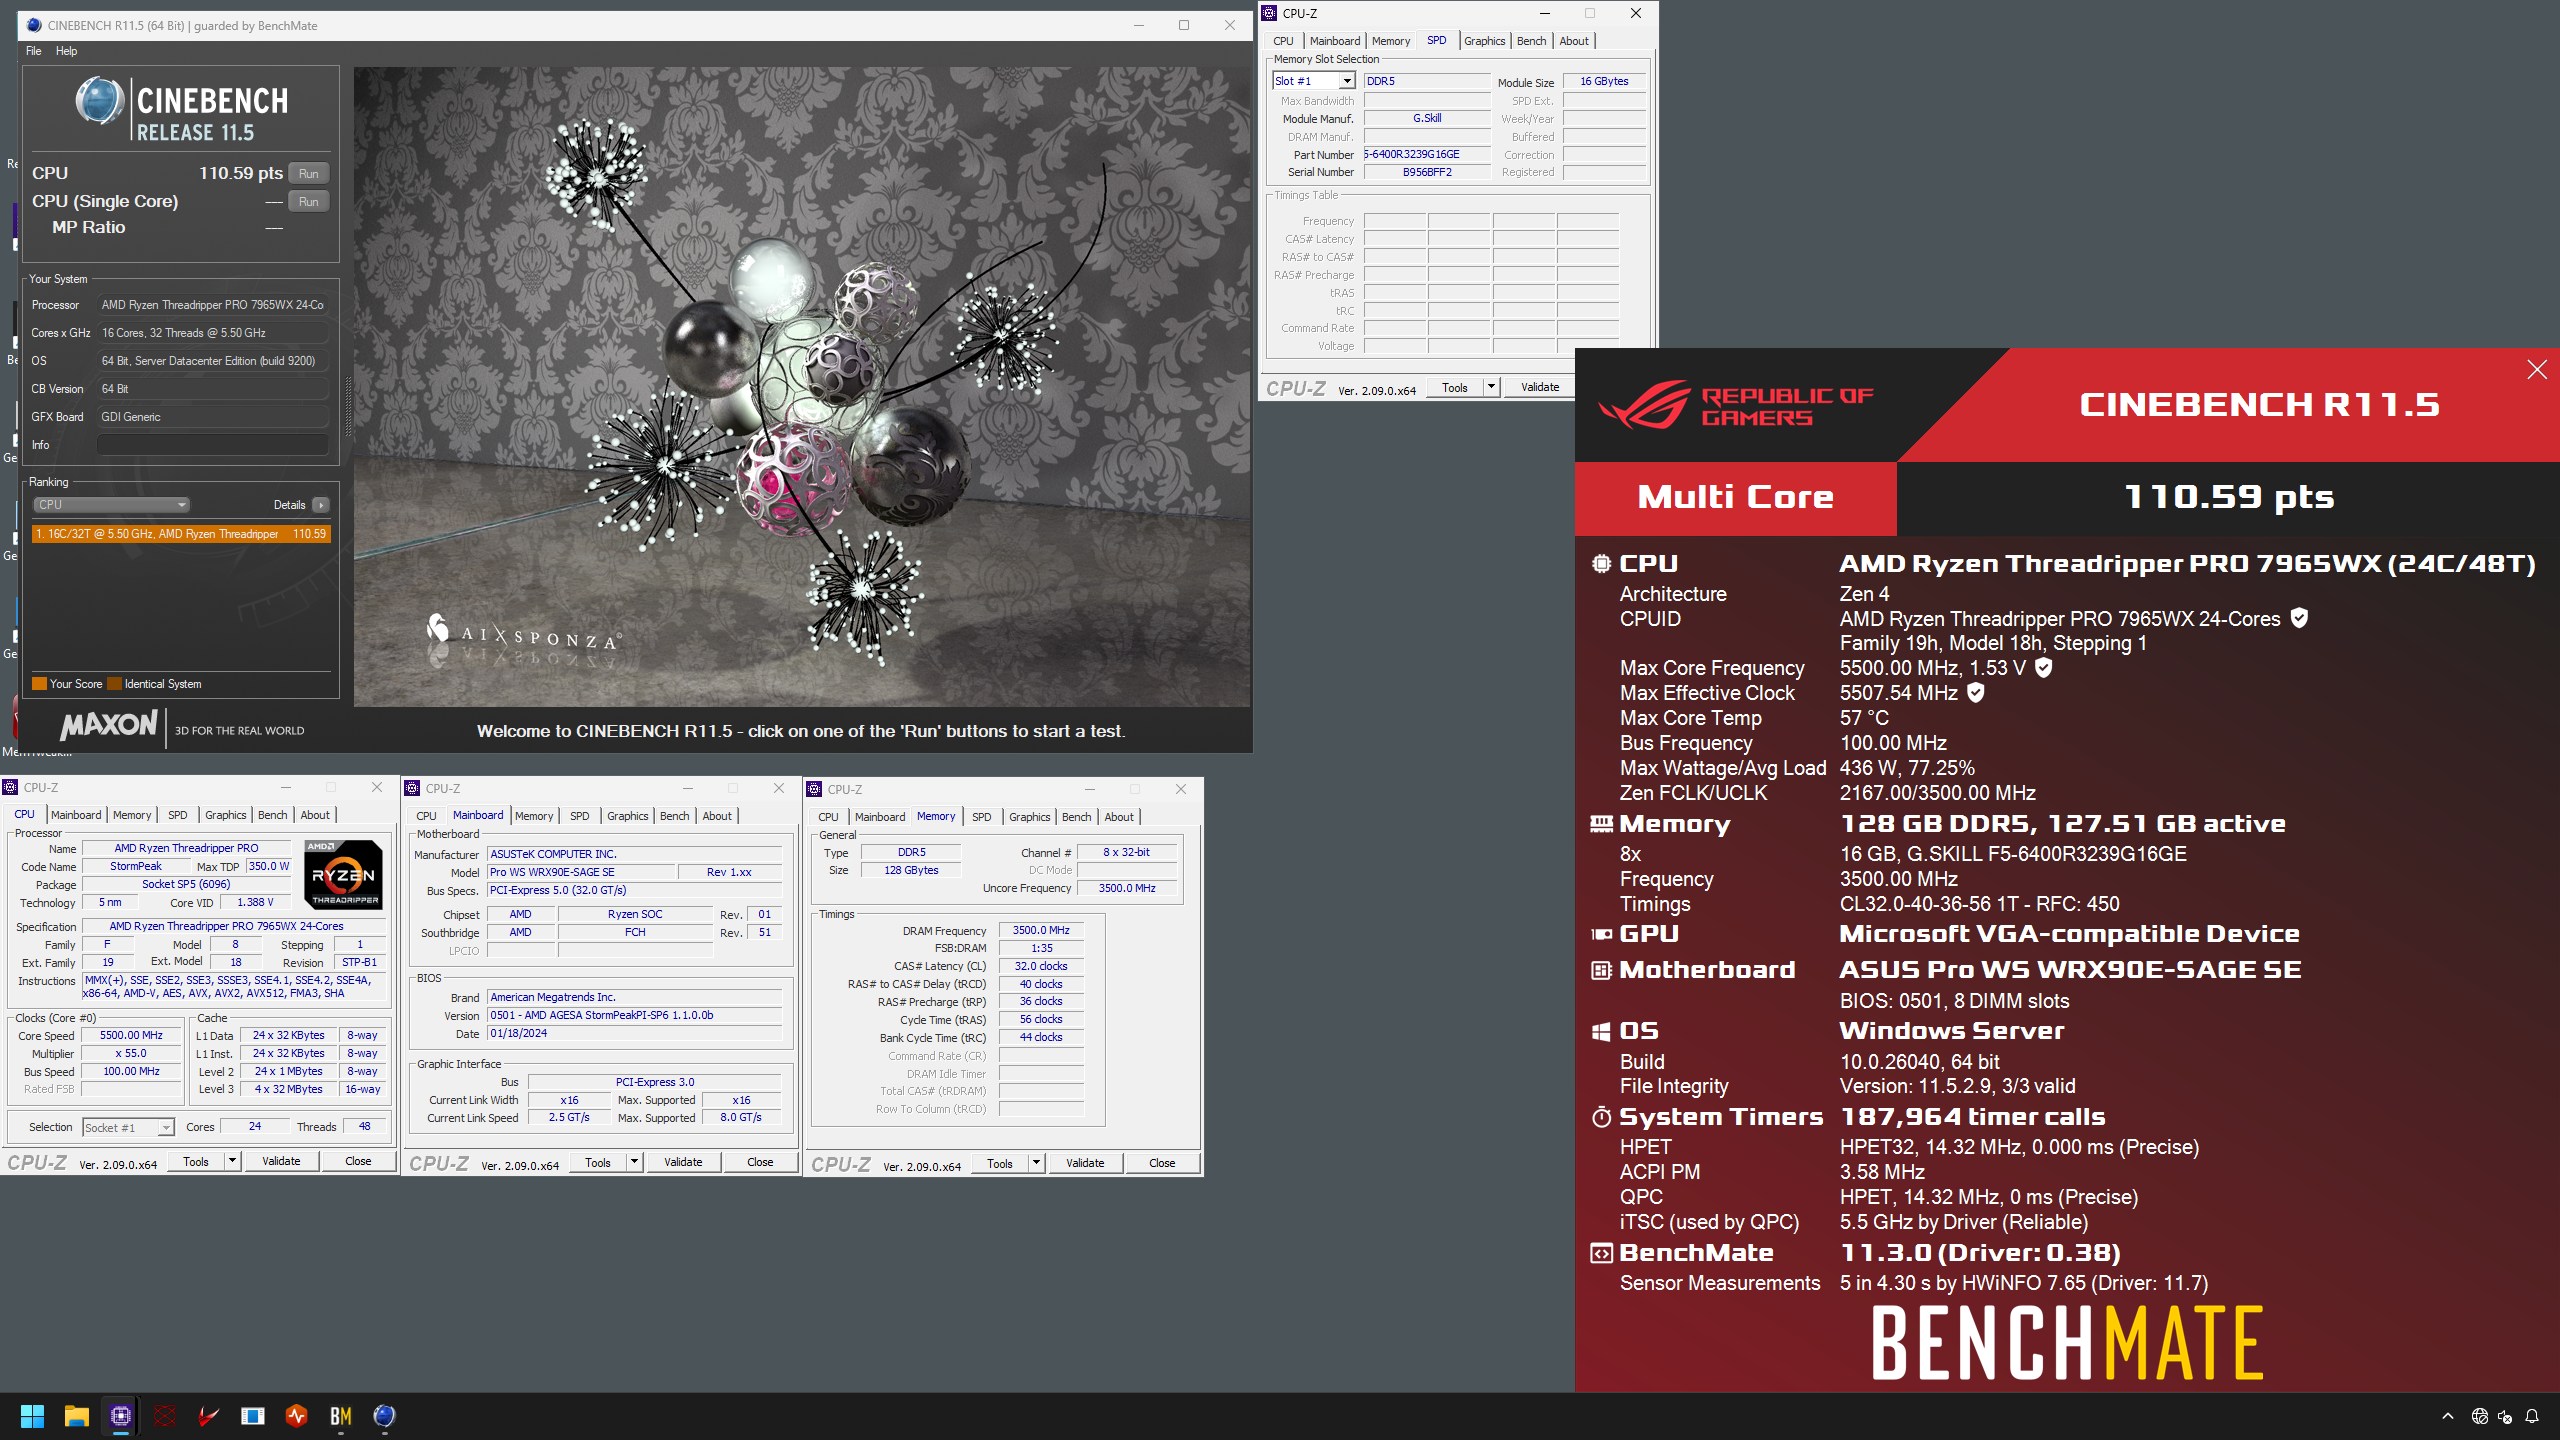This screenshot has height=1440, width=2560.
Task: Switch to About tab in CPU-Z SPD window
Action: coord(1574,41)
